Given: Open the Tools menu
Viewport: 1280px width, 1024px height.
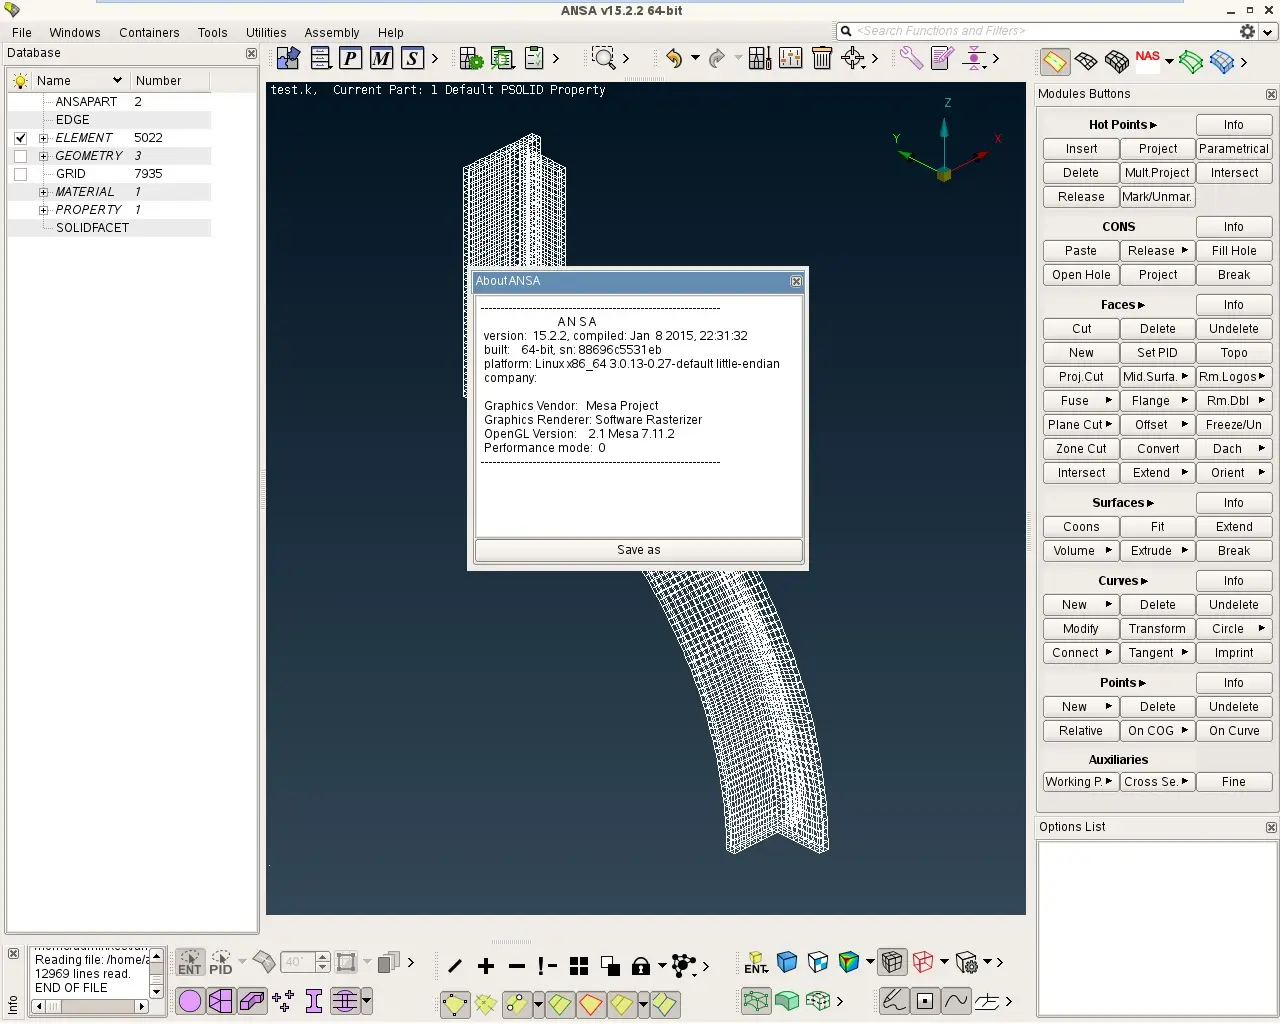Looking at the screenshot, I should point(212,33).
